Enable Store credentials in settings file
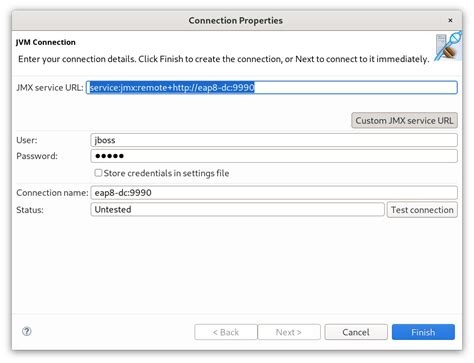 pyautogui.click(x=98, y=173)
